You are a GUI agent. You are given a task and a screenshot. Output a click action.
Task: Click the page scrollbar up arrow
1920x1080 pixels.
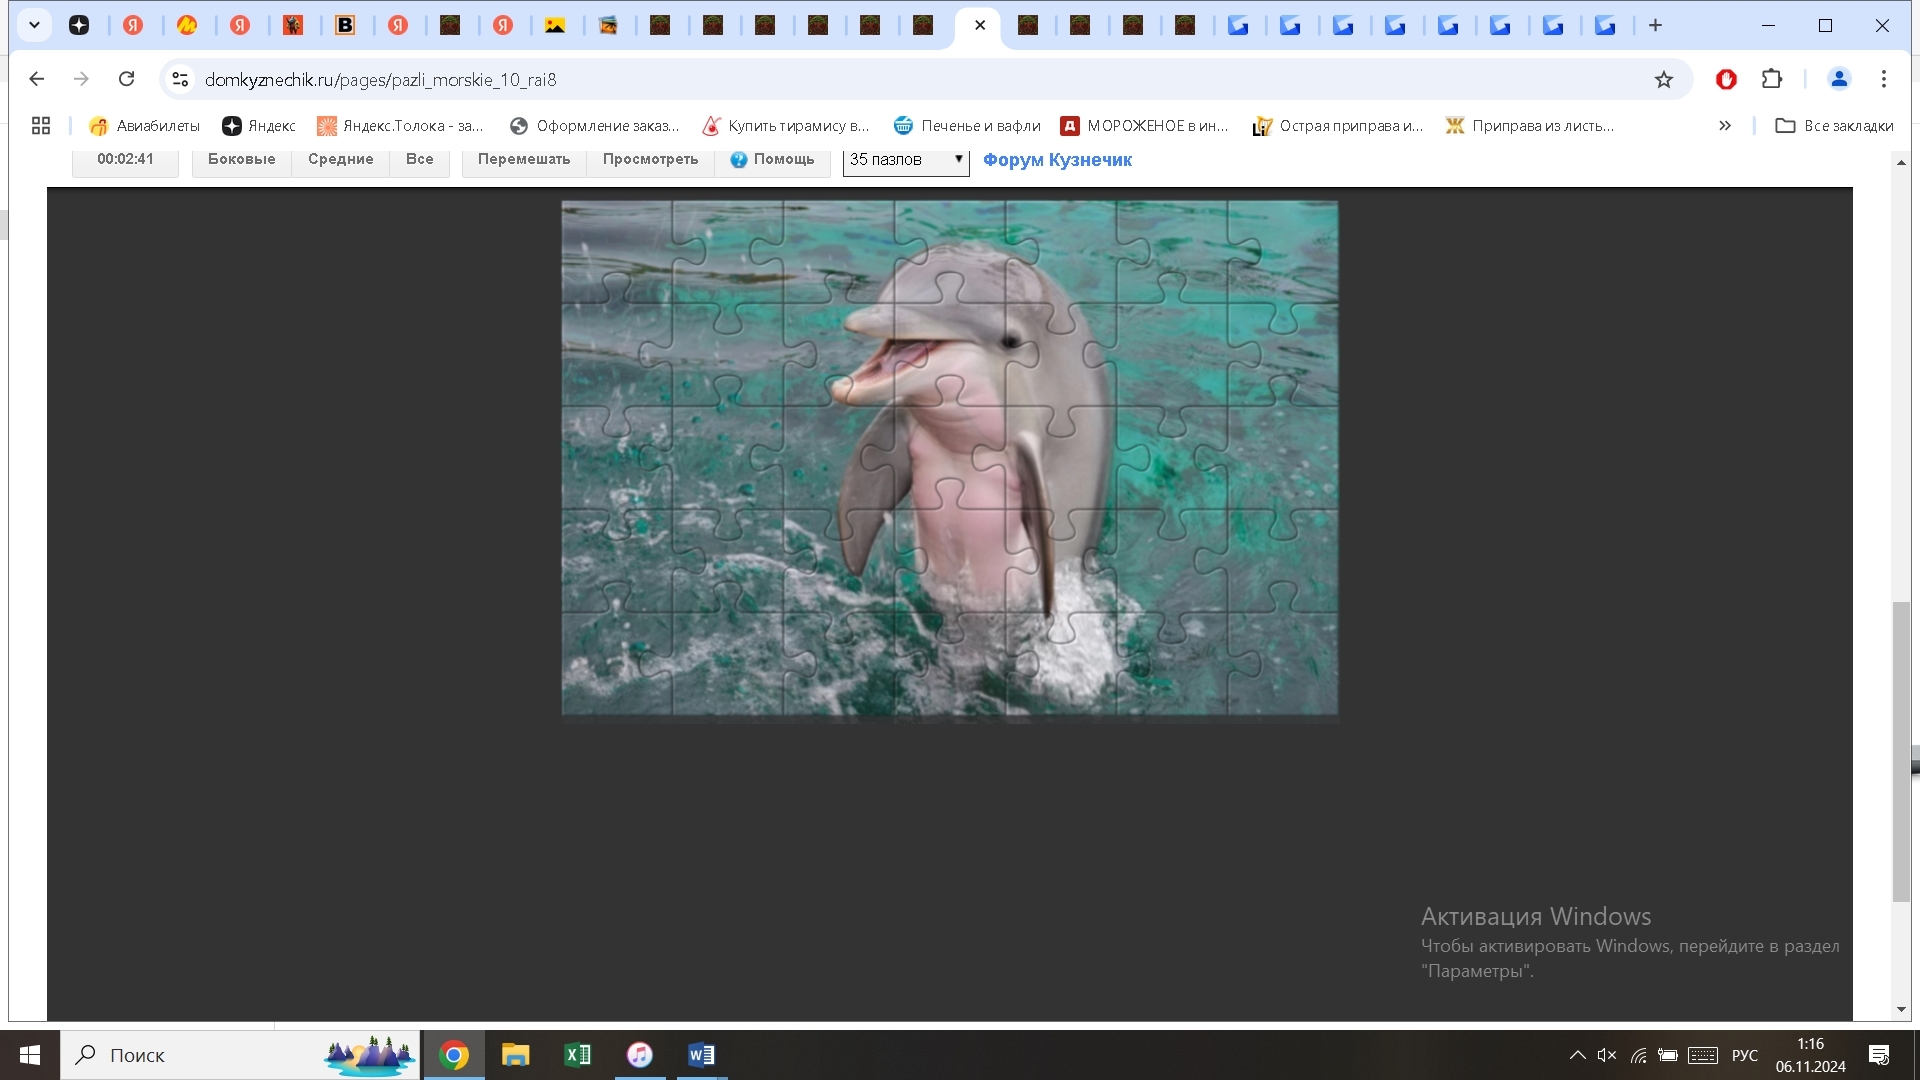1901,162
